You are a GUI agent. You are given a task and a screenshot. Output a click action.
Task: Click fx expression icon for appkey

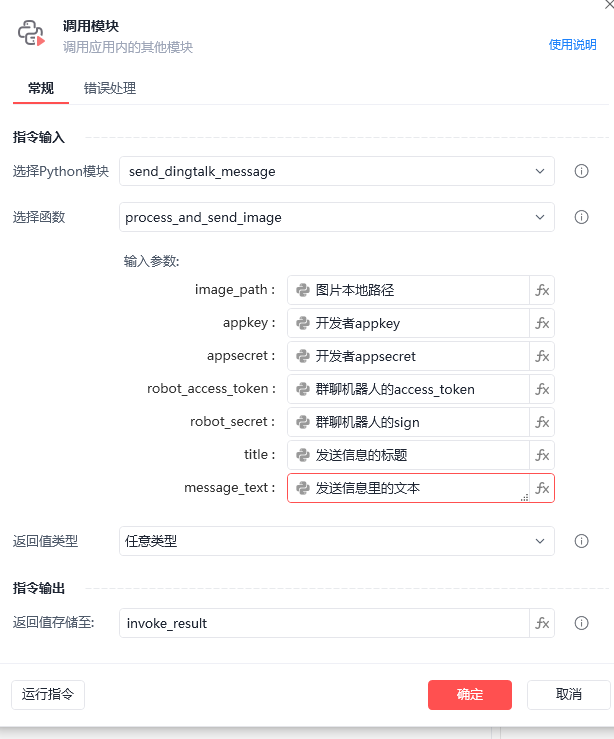[x=542, y=323]
